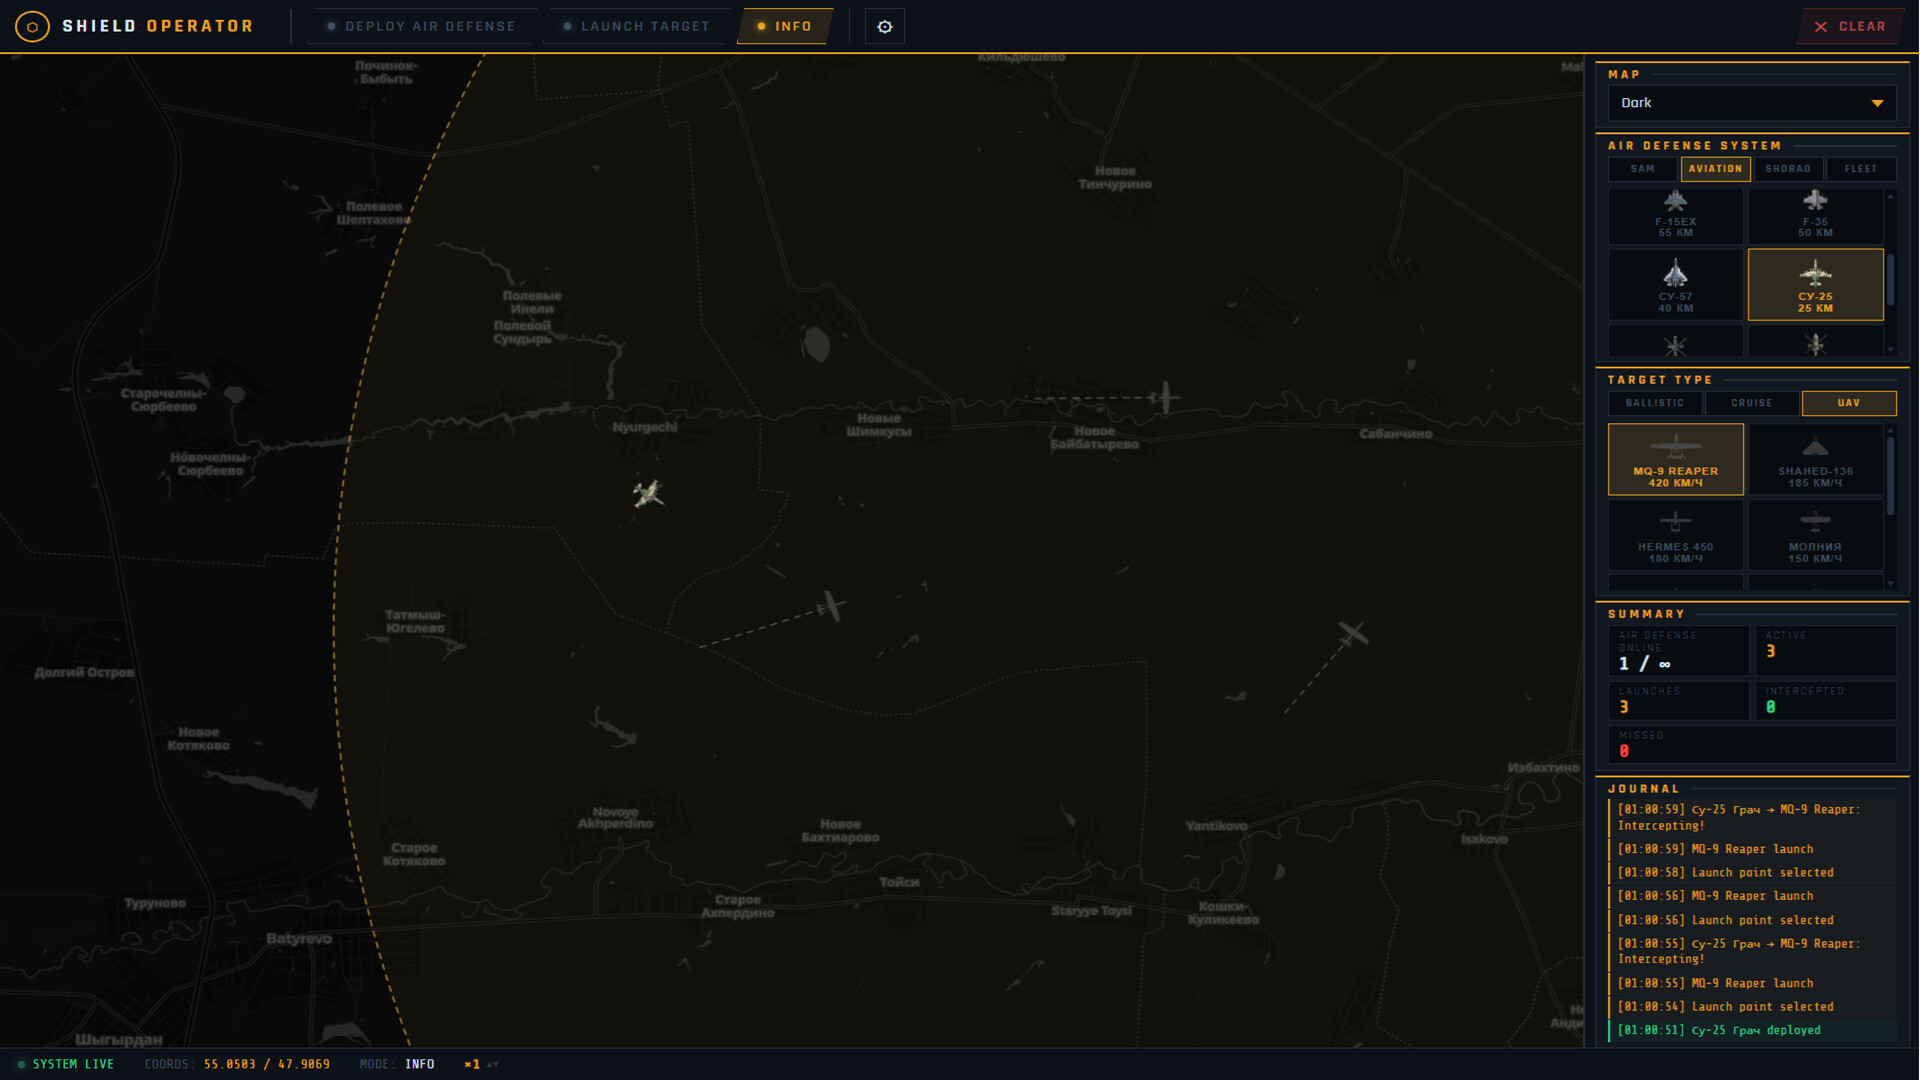The image size is (1920, 1080).
Task: Click the Staryye Toysi label on map
Action: [1091, 911]
